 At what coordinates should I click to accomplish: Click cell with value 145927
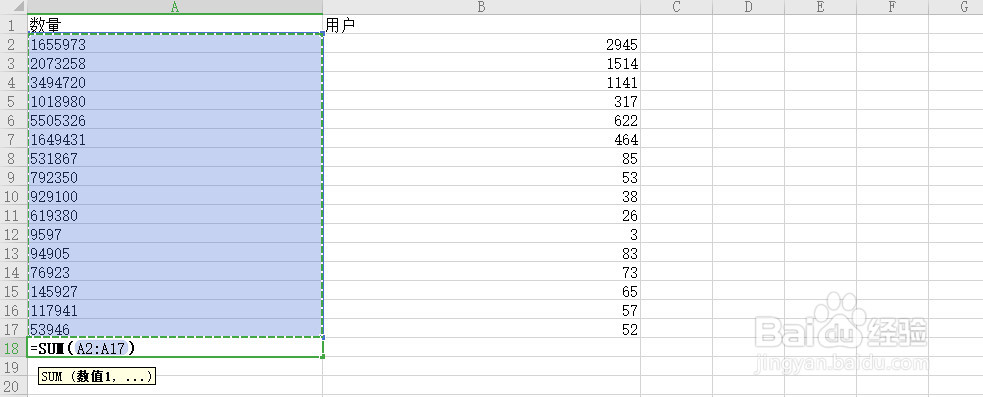[x=175, y=290]
